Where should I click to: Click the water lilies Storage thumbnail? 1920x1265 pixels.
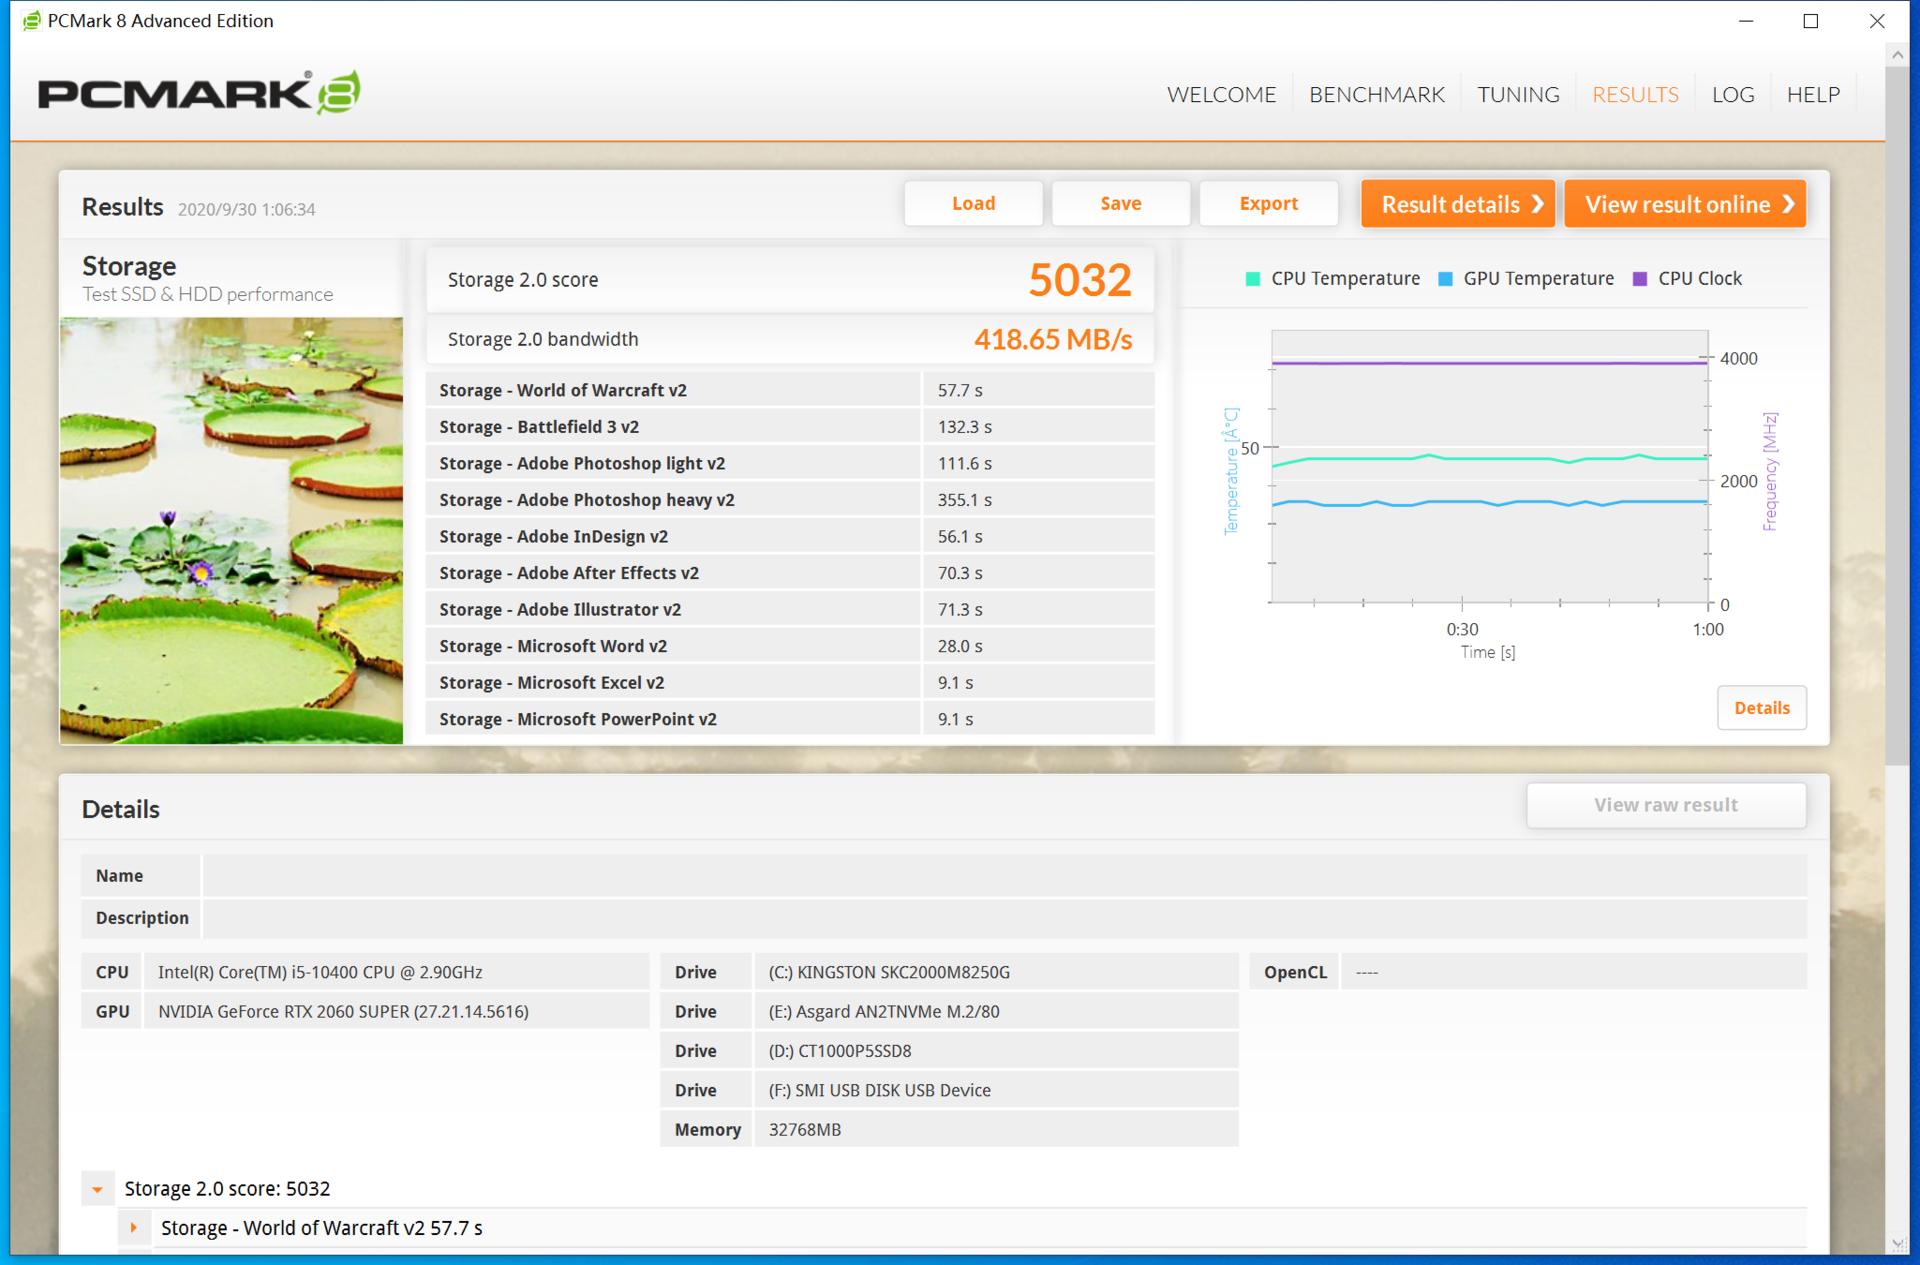tap(231, 530)
